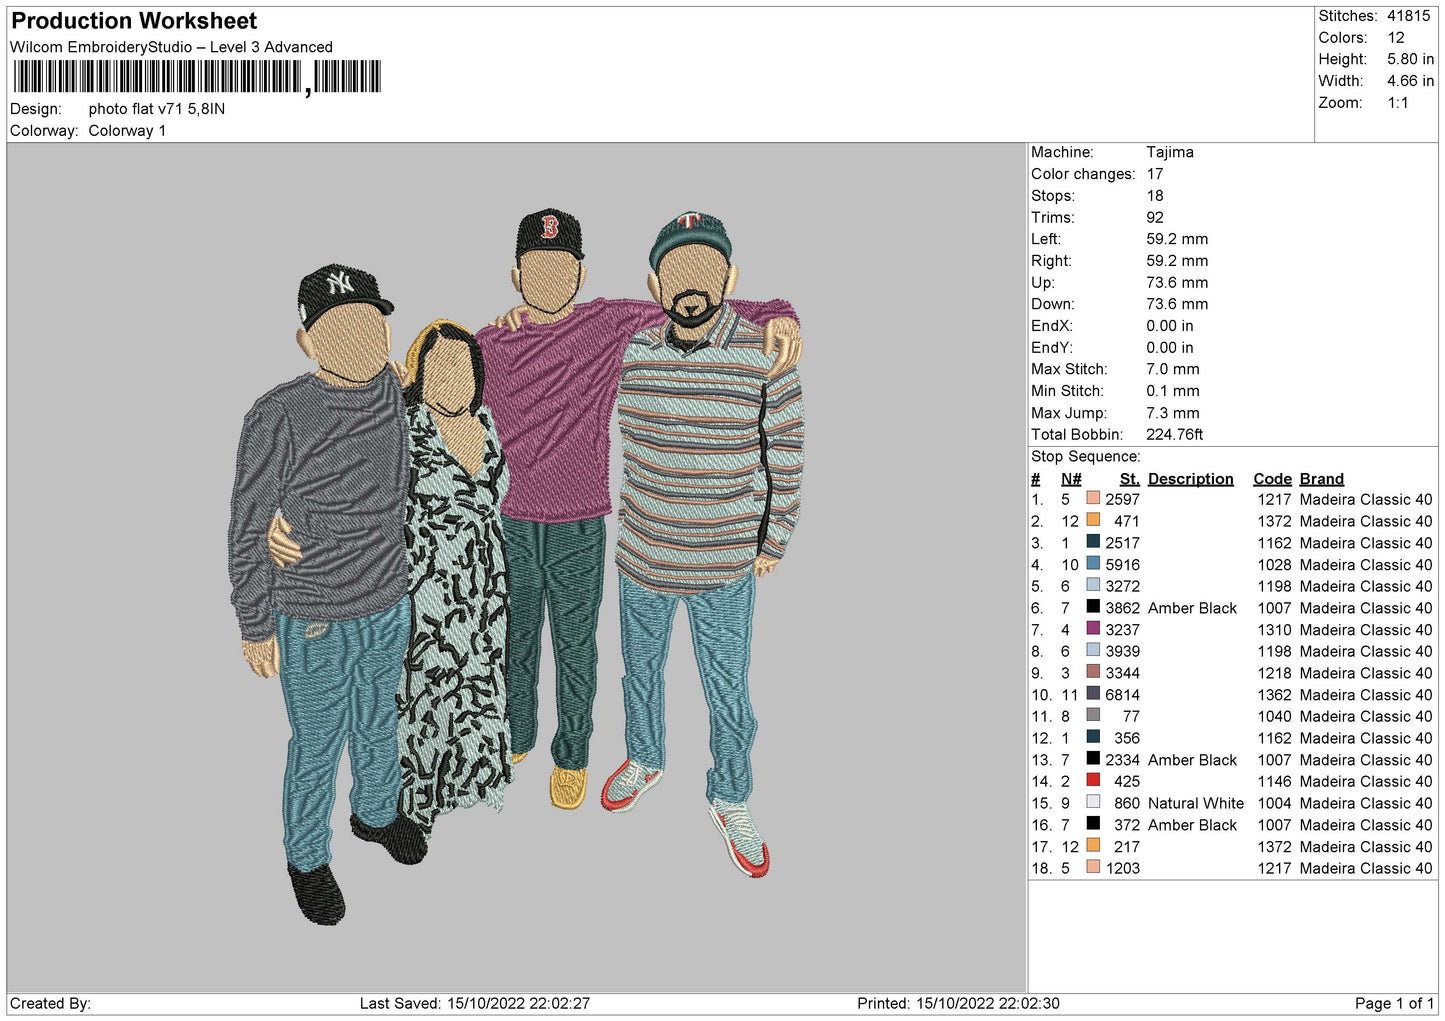Screen dimensions: 1445x1021
Task: Click brown swatch in stop 9
Action: click(1093, 673)
